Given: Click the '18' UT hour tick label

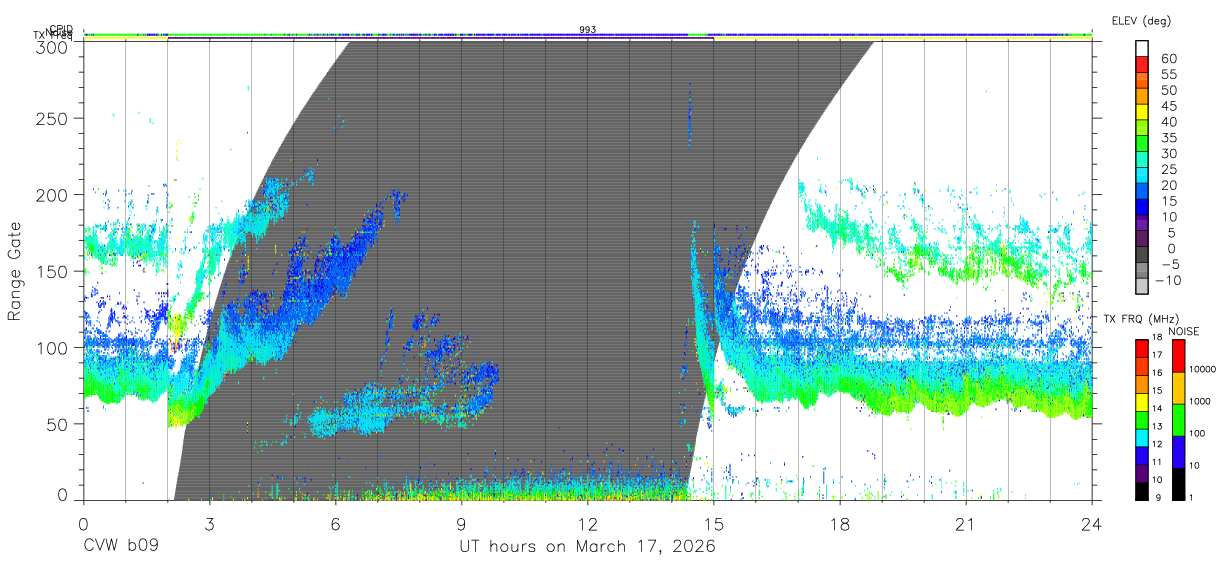Looking at the screenshot, I should tap(840, 524).
